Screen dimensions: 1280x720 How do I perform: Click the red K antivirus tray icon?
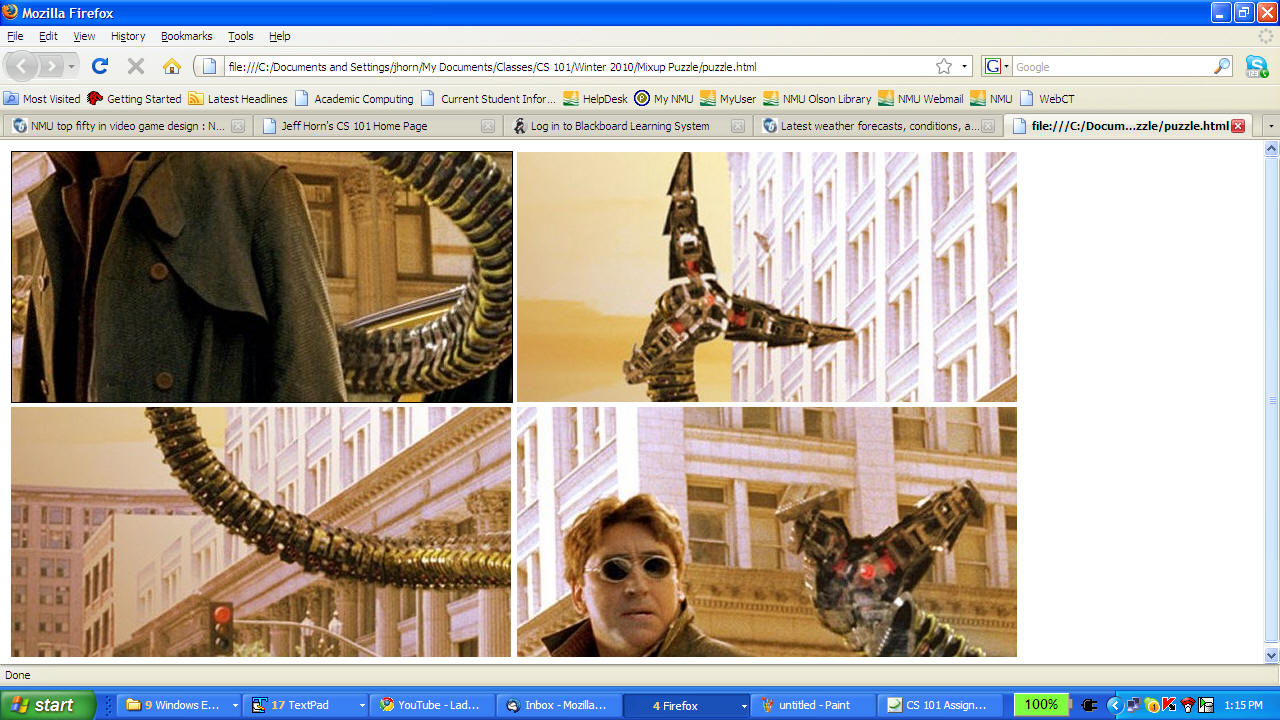(1168, 705)
